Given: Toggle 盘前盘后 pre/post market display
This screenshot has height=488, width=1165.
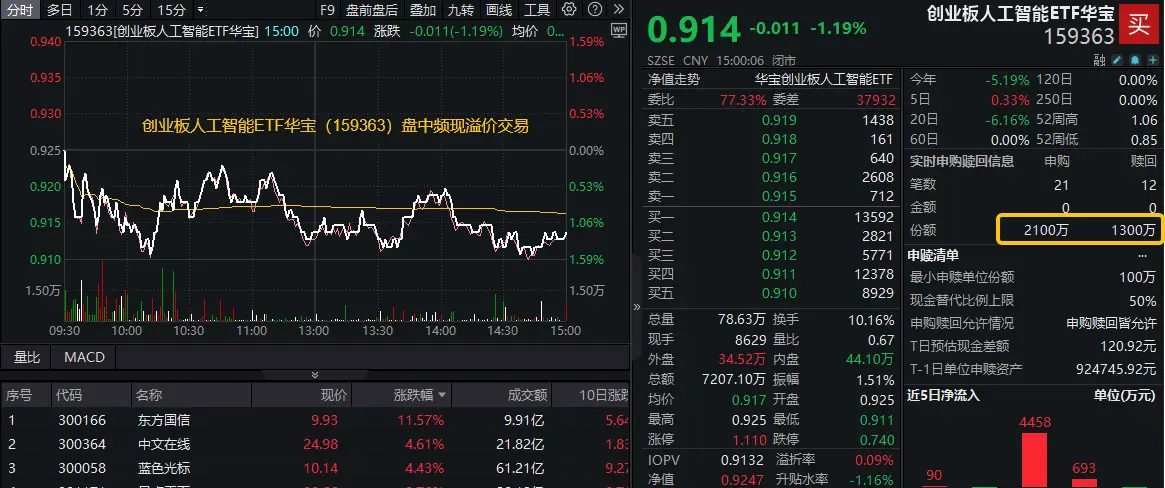Looking at the screenshot, I should coord(372,10).
